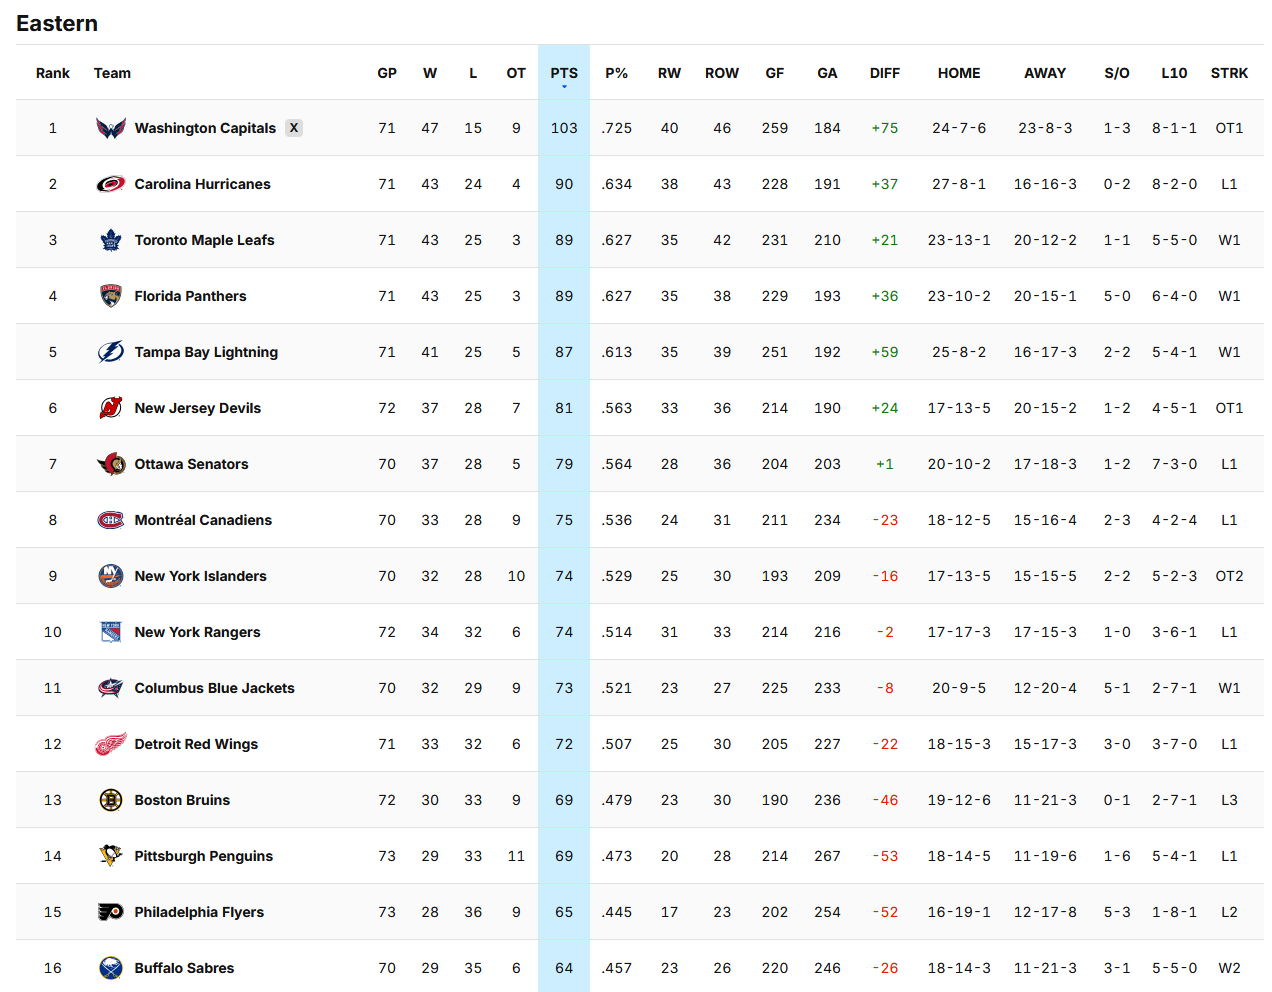Open the Boston Bruins team link
Screen dimensions: 1272x992
182,800
